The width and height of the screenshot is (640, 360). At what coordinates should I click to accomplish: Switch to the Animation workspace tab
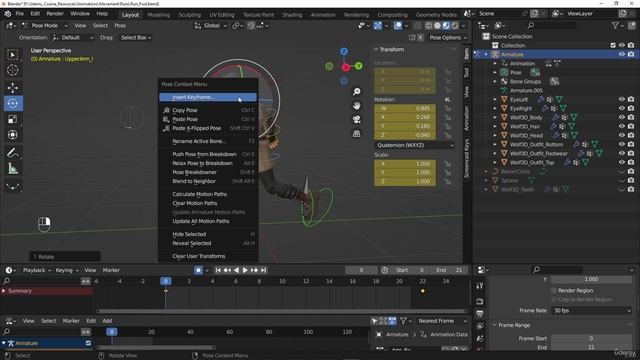[323, 15]
